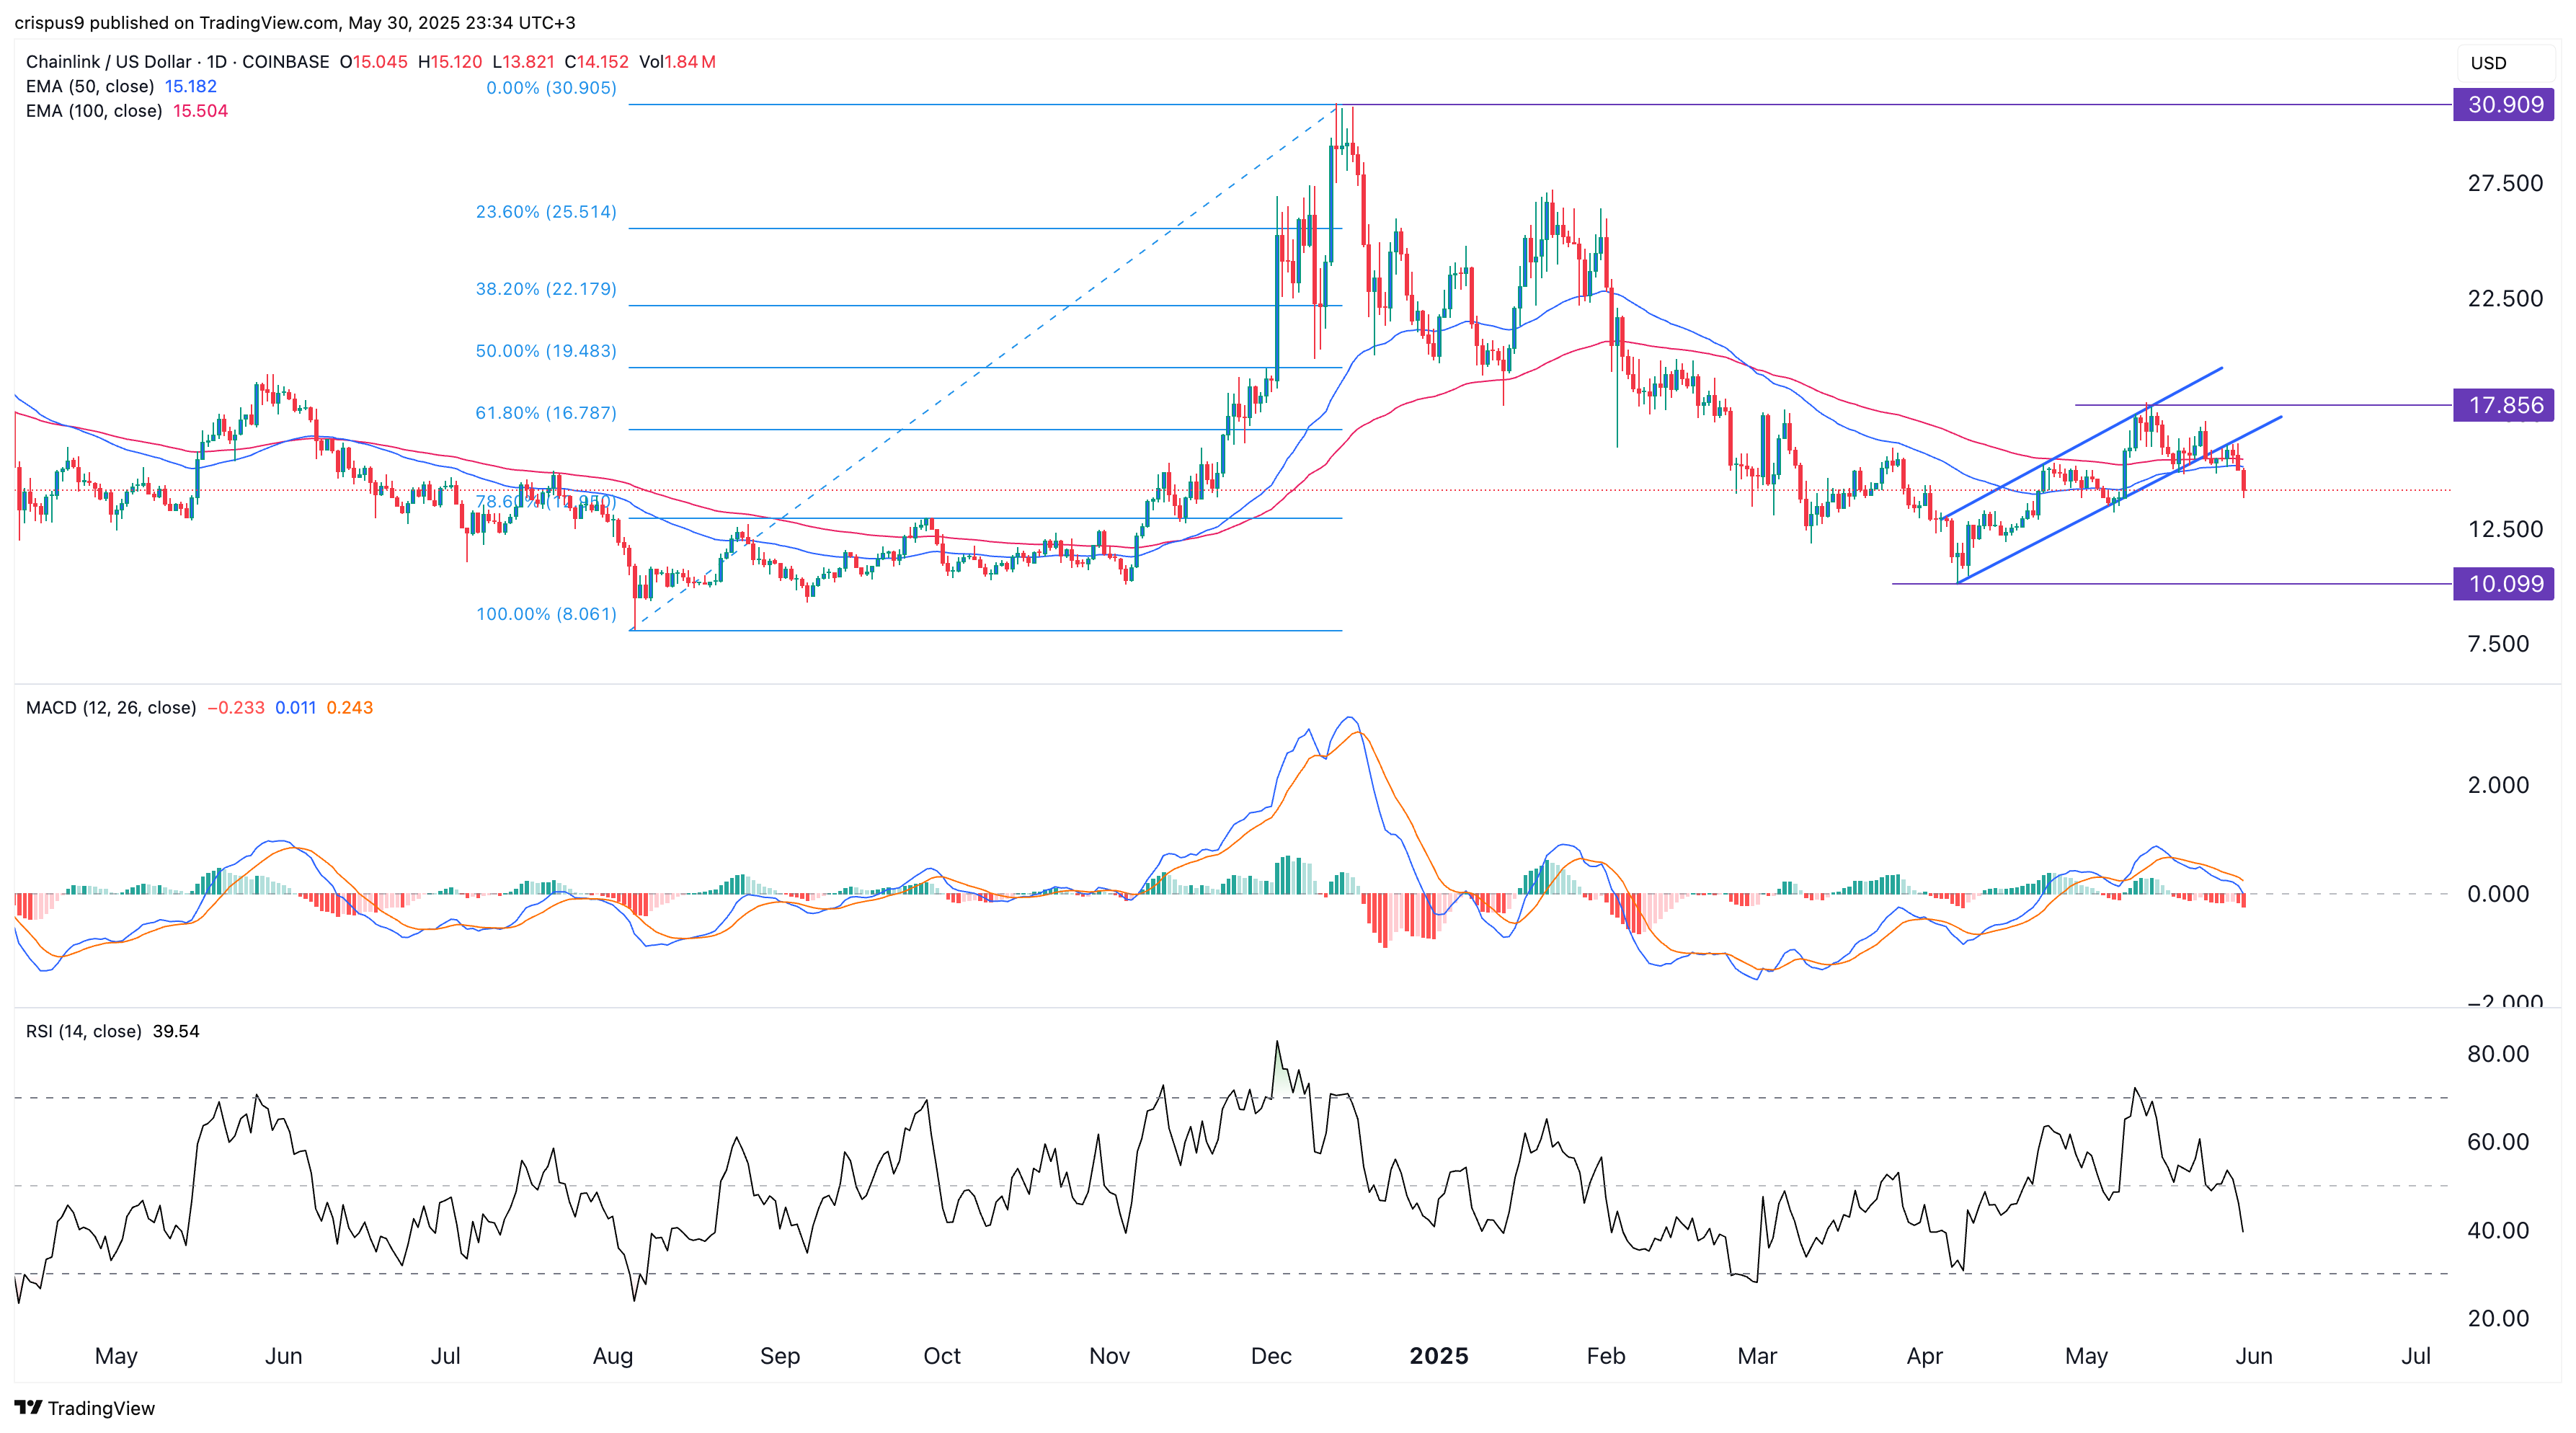Click the 50.00% (19.483) Fibonacci label

pyautogui.click(x=546, y=351)
